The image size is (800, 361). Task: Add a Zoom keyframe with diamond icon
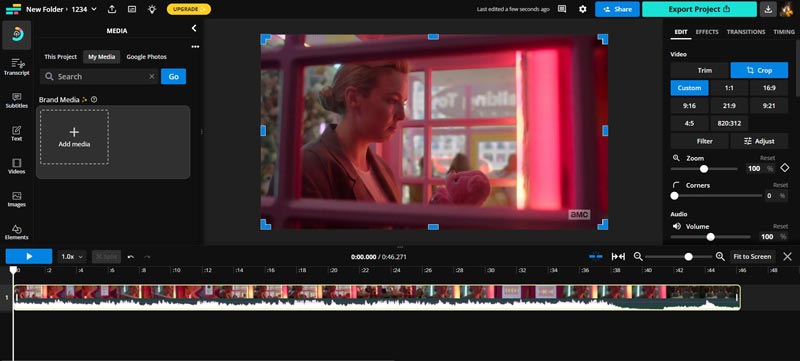point(785,168)
